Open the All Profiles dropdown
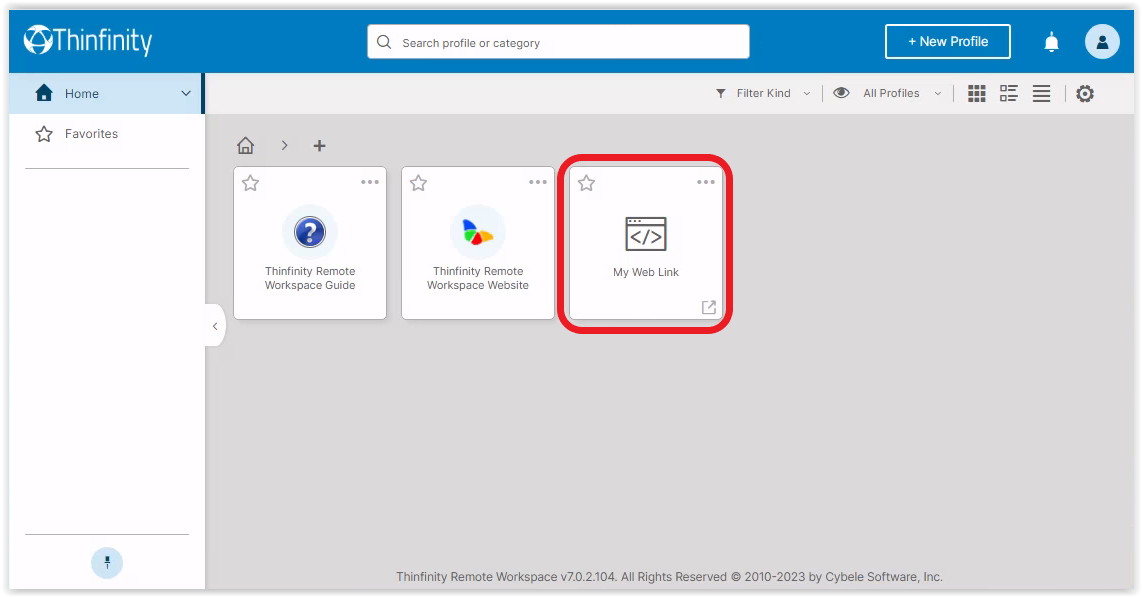Image resolution: width=1142 pixels, height=597 pixels. [x=902, y=93]
